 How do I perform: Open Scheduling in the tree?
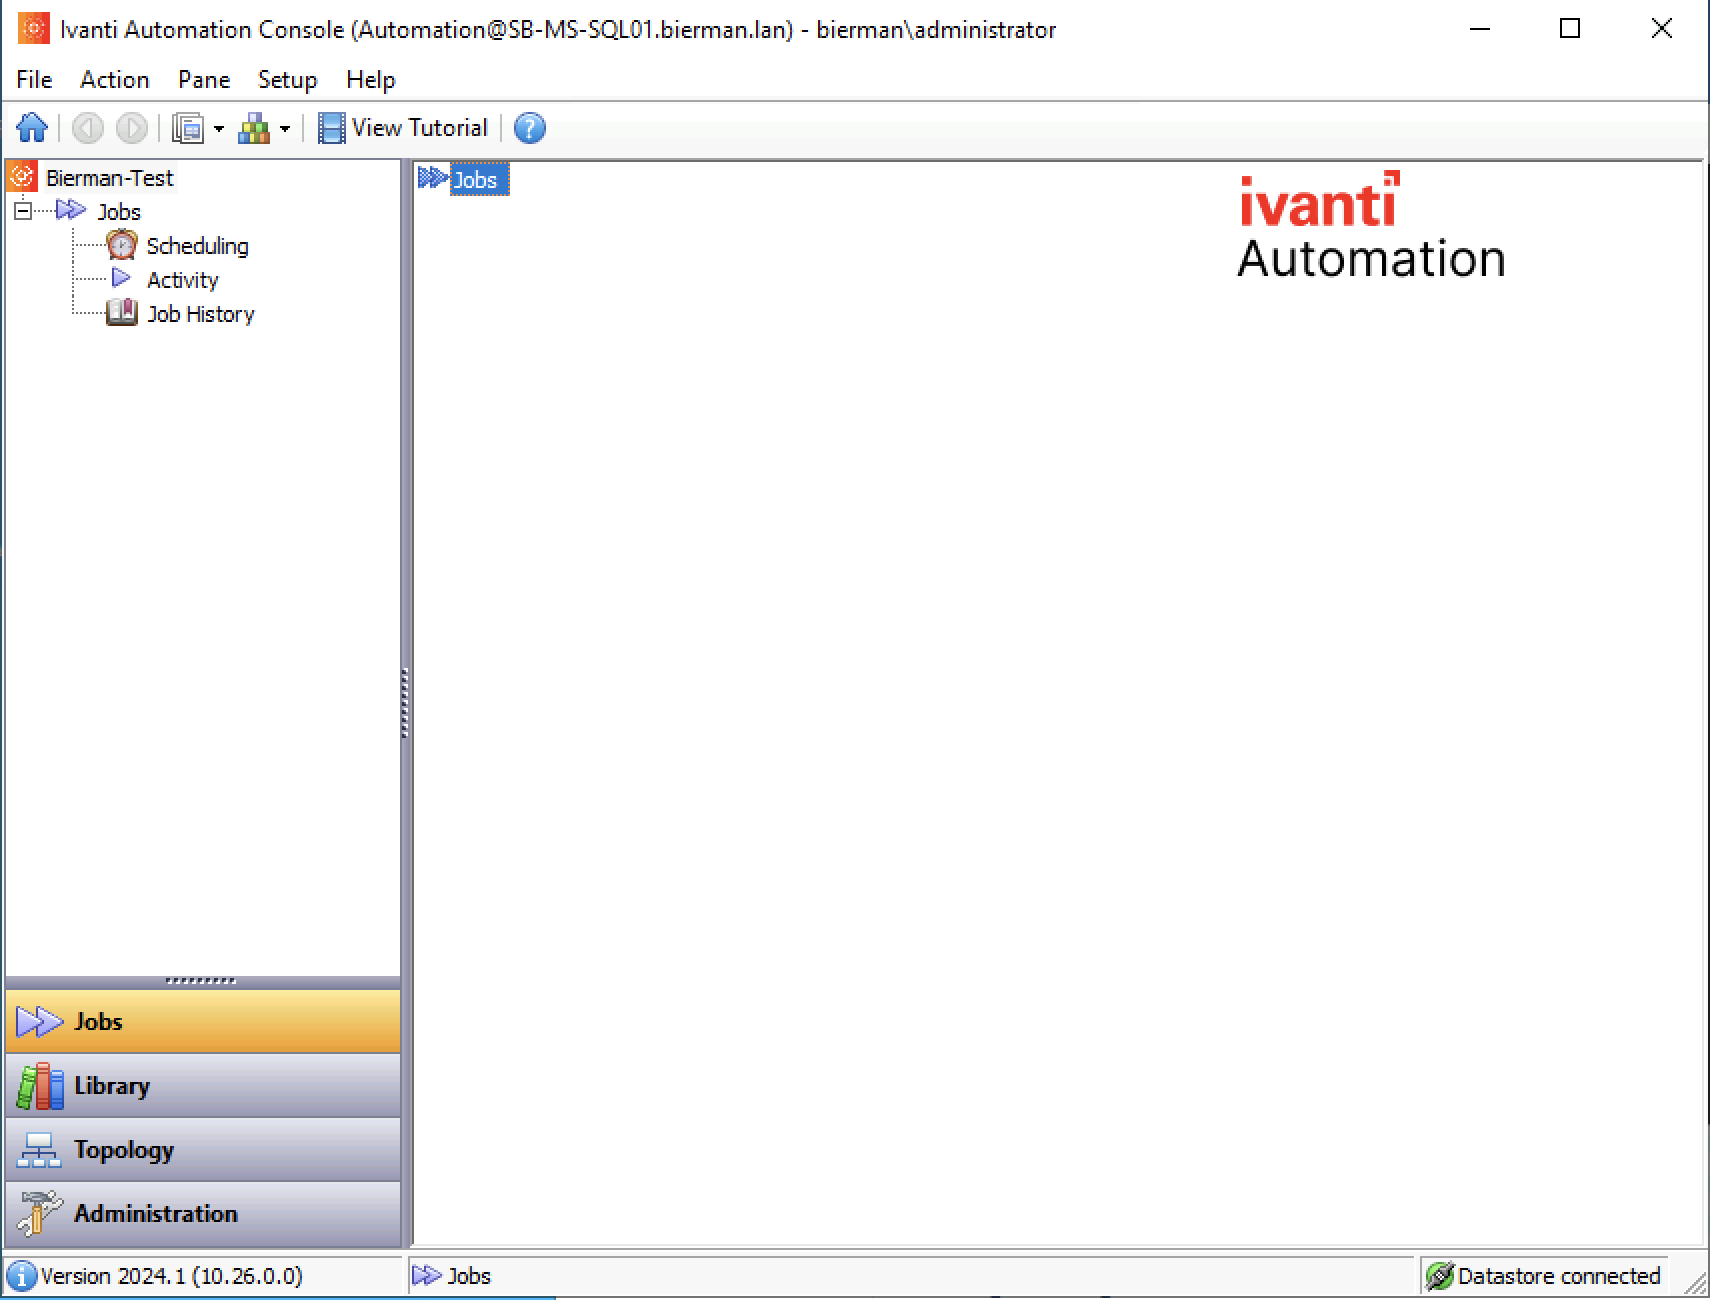point(197,246)
